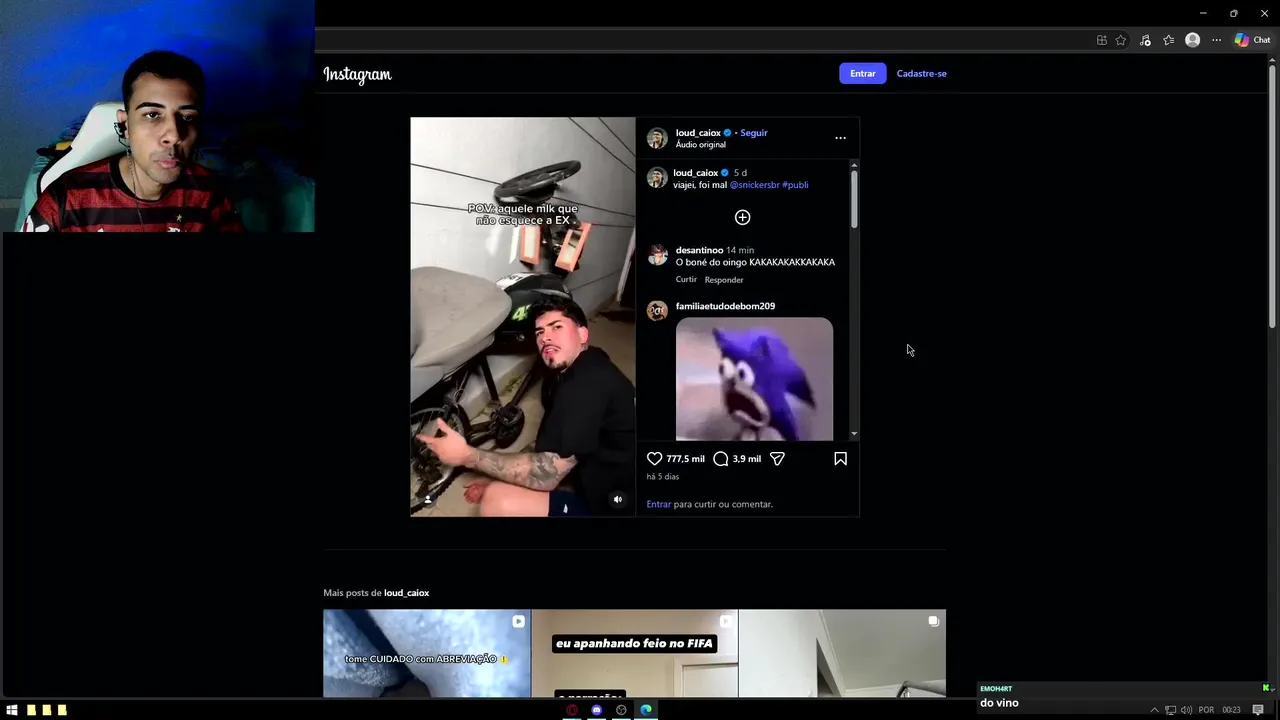
Task: Open the post options three-dot menu
Action: pos(840,138)
